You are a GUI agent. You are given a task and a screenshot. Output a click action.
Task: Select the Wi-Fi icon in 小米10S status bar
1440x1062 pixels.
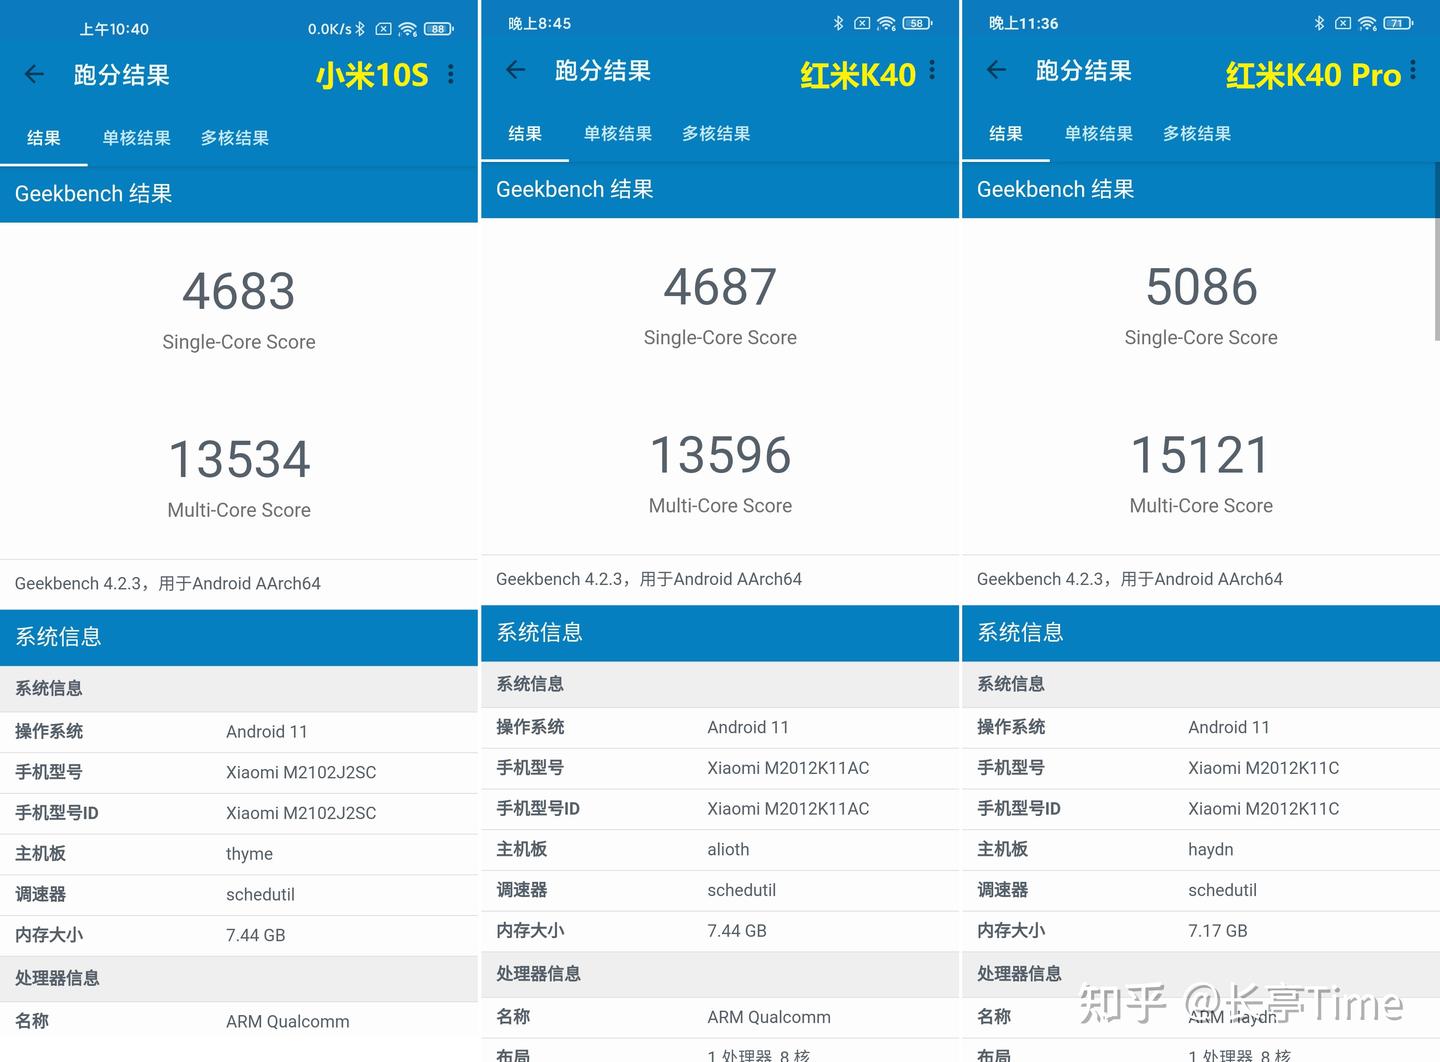click(x=407, y=29)
